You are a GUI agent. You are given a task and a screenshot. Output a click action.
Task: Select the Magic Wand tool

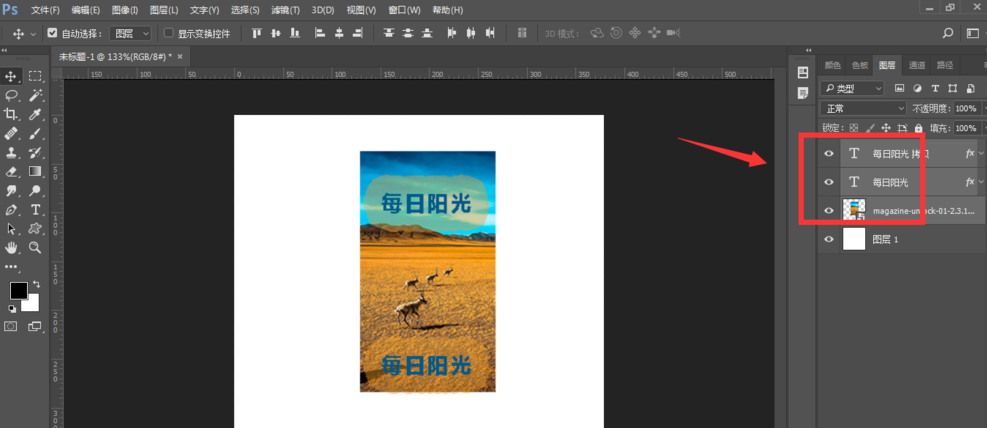click(x=35, y=96)
